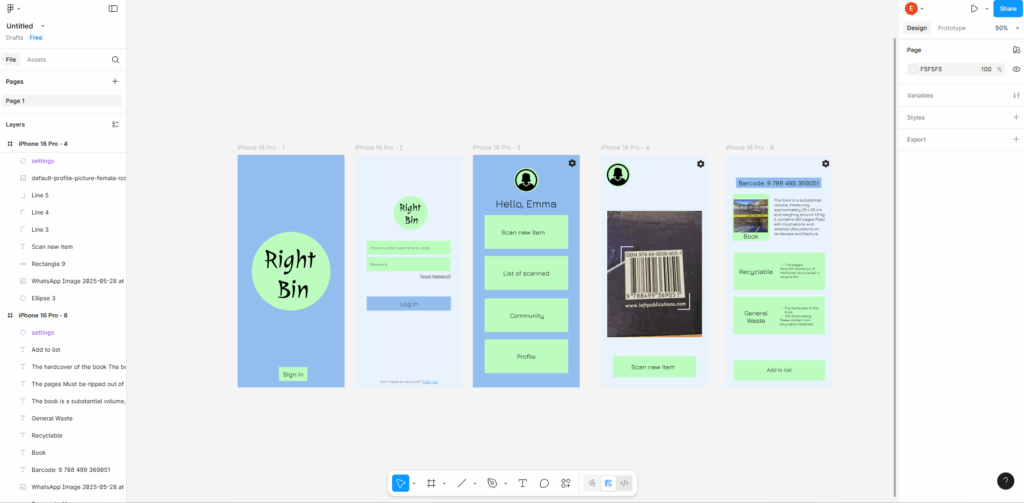The width and height of the screenshot is (1024, 503).
Task: Select the Comment tool
Action: [544, 483]
